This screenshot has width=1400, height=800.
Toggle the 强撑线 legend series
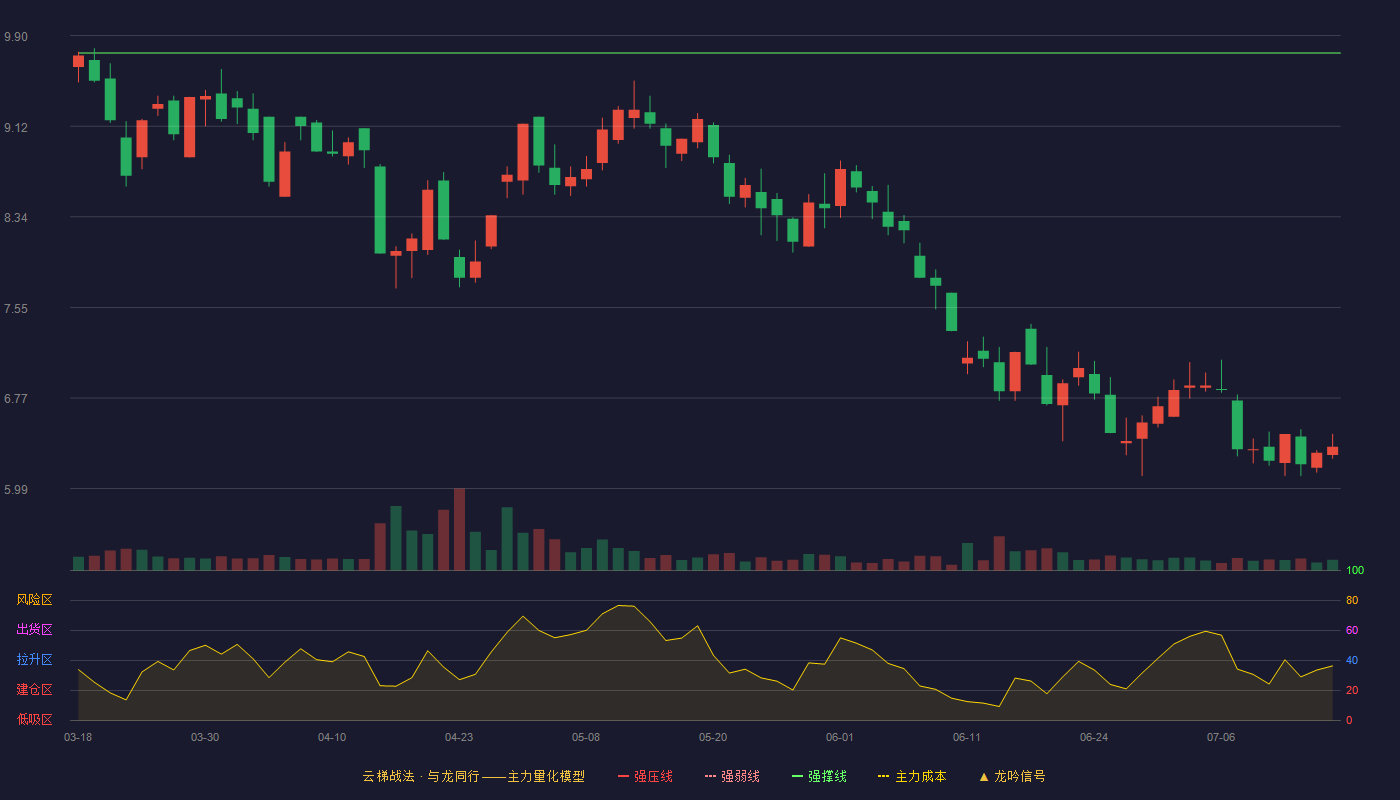(819, 776)
